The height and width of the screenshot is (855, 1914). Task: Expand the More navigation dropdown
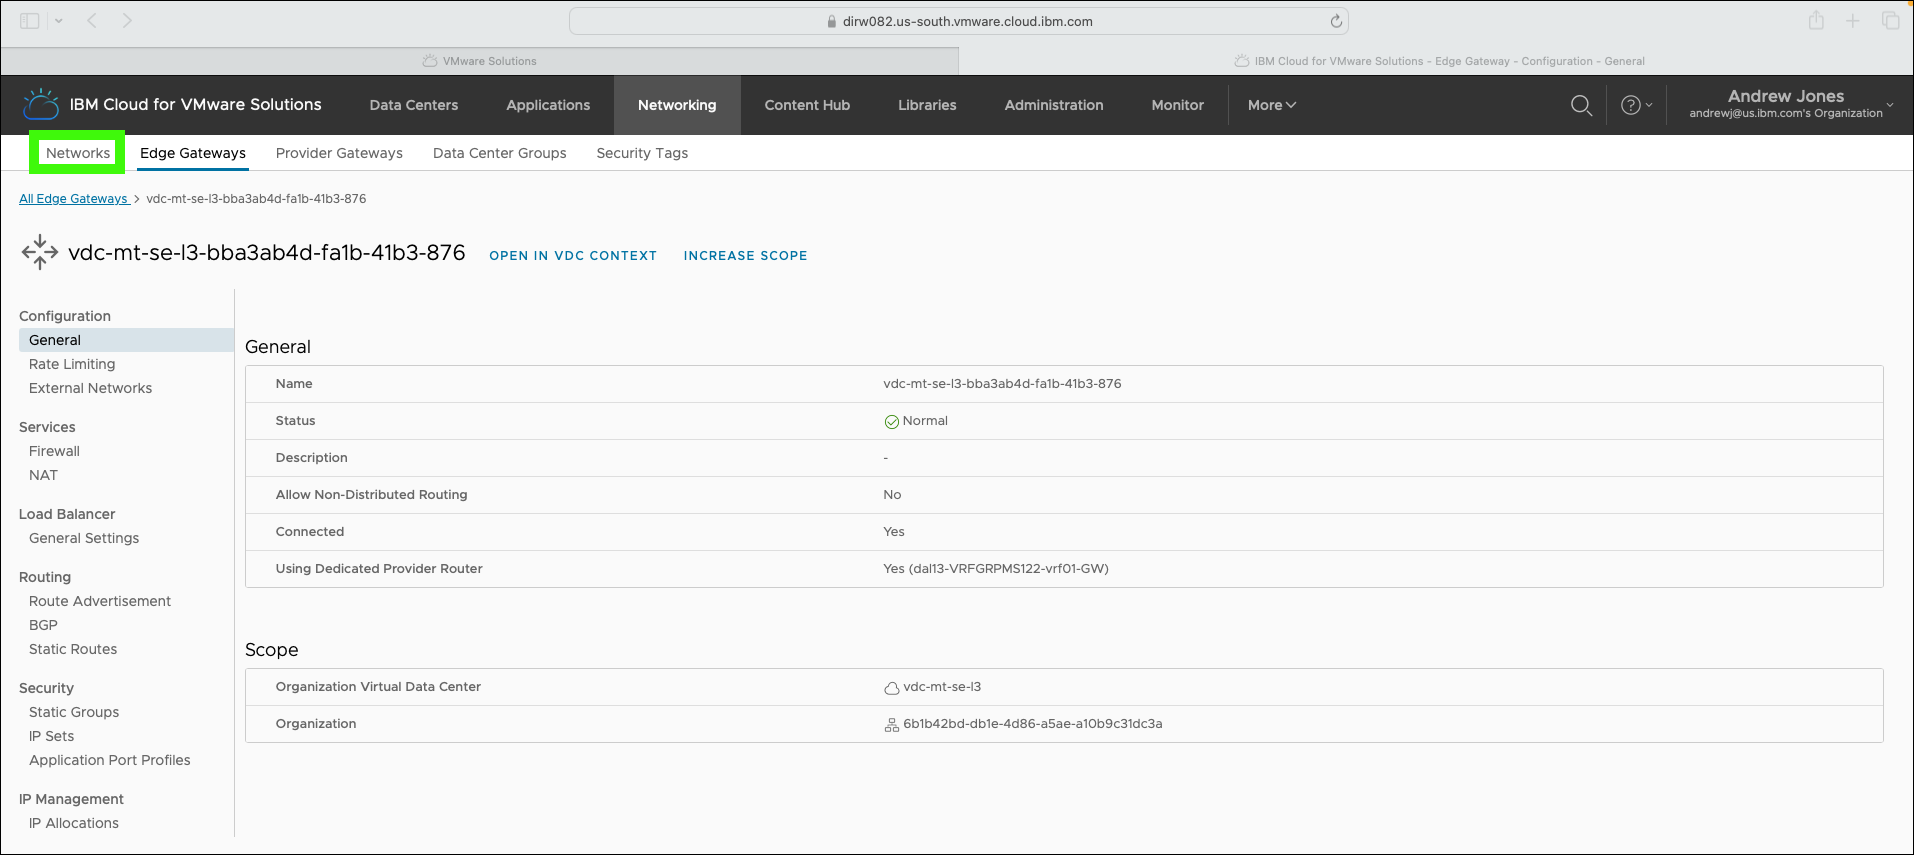pyautogui.click(x=1271, y=105)
